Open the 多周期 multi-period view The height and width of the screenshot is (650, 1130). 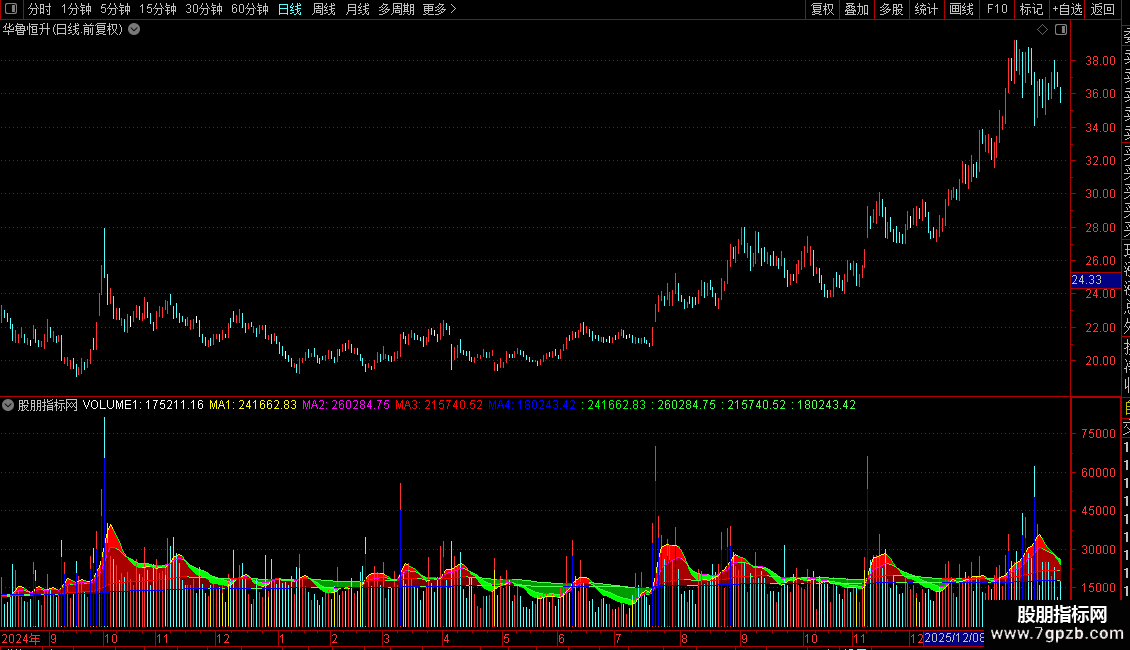396,9
